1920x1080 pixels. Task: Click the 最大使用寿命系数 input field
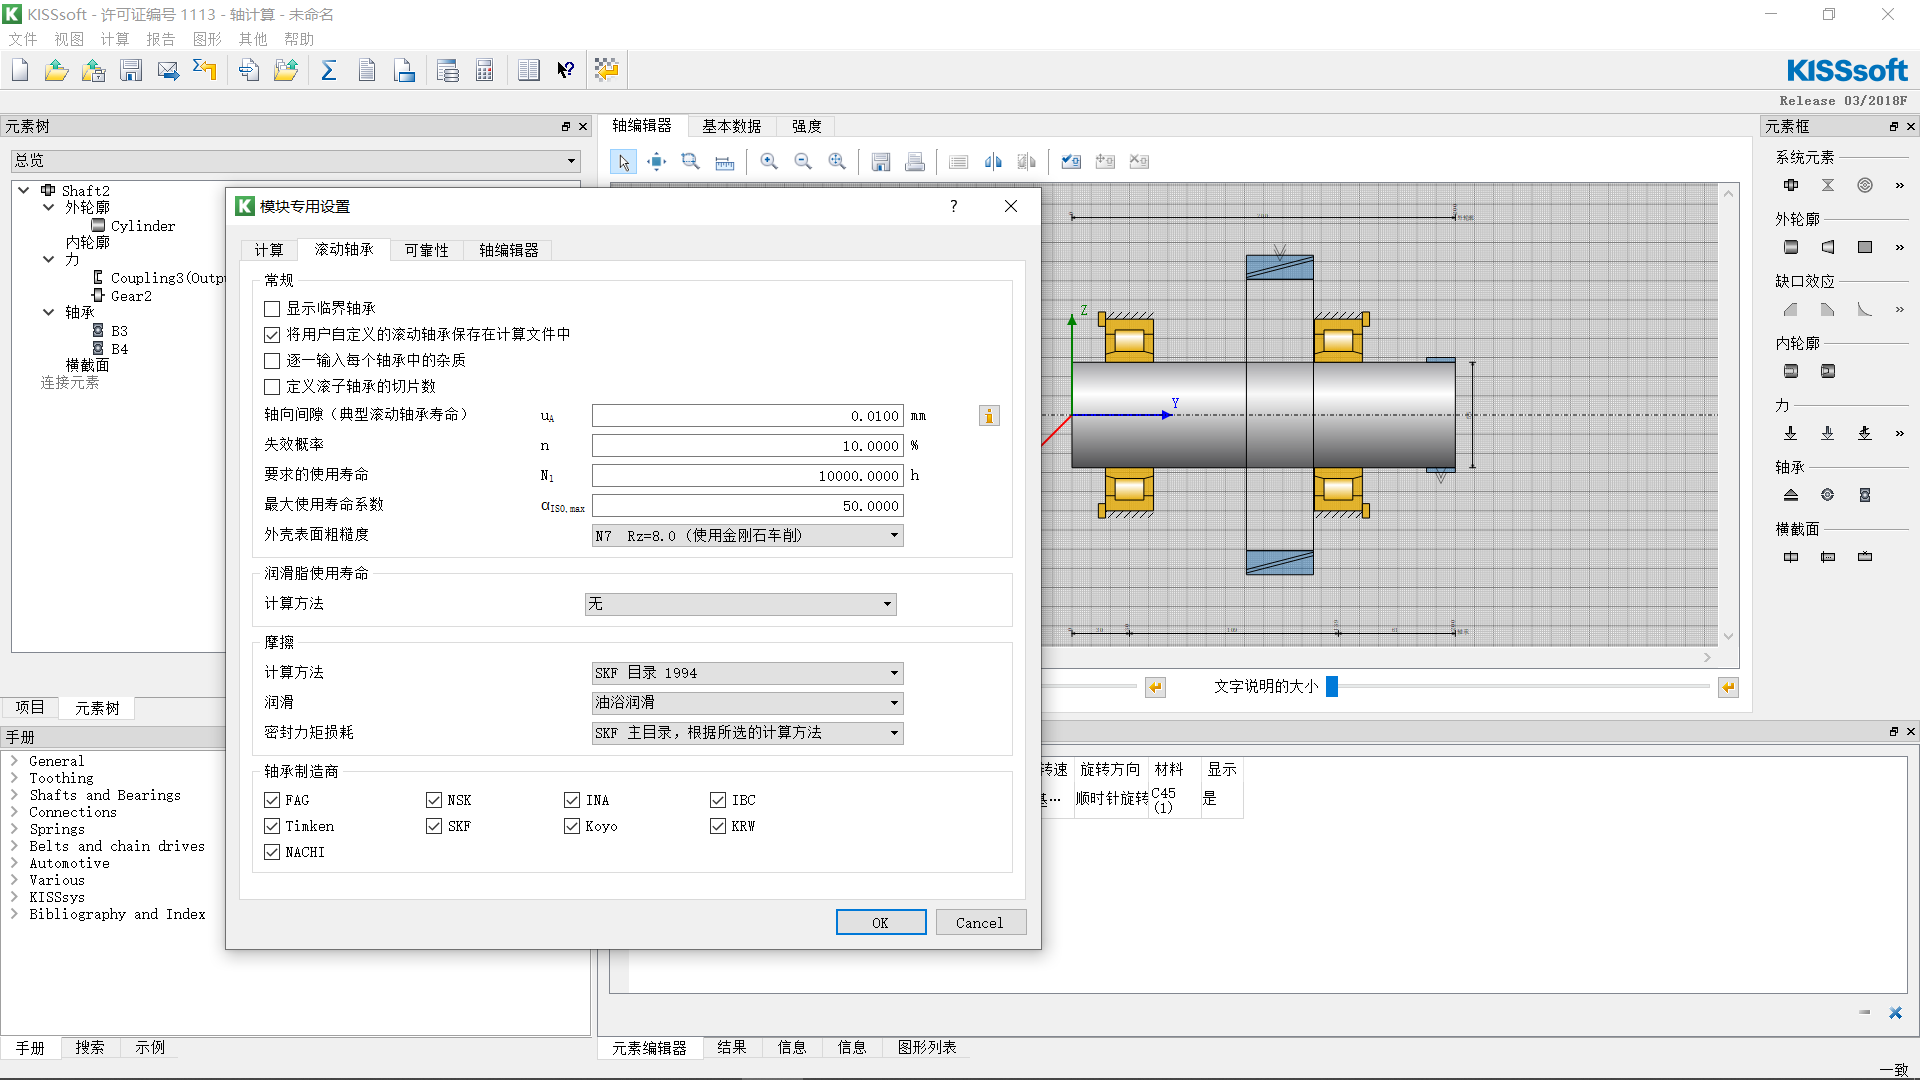748,506
